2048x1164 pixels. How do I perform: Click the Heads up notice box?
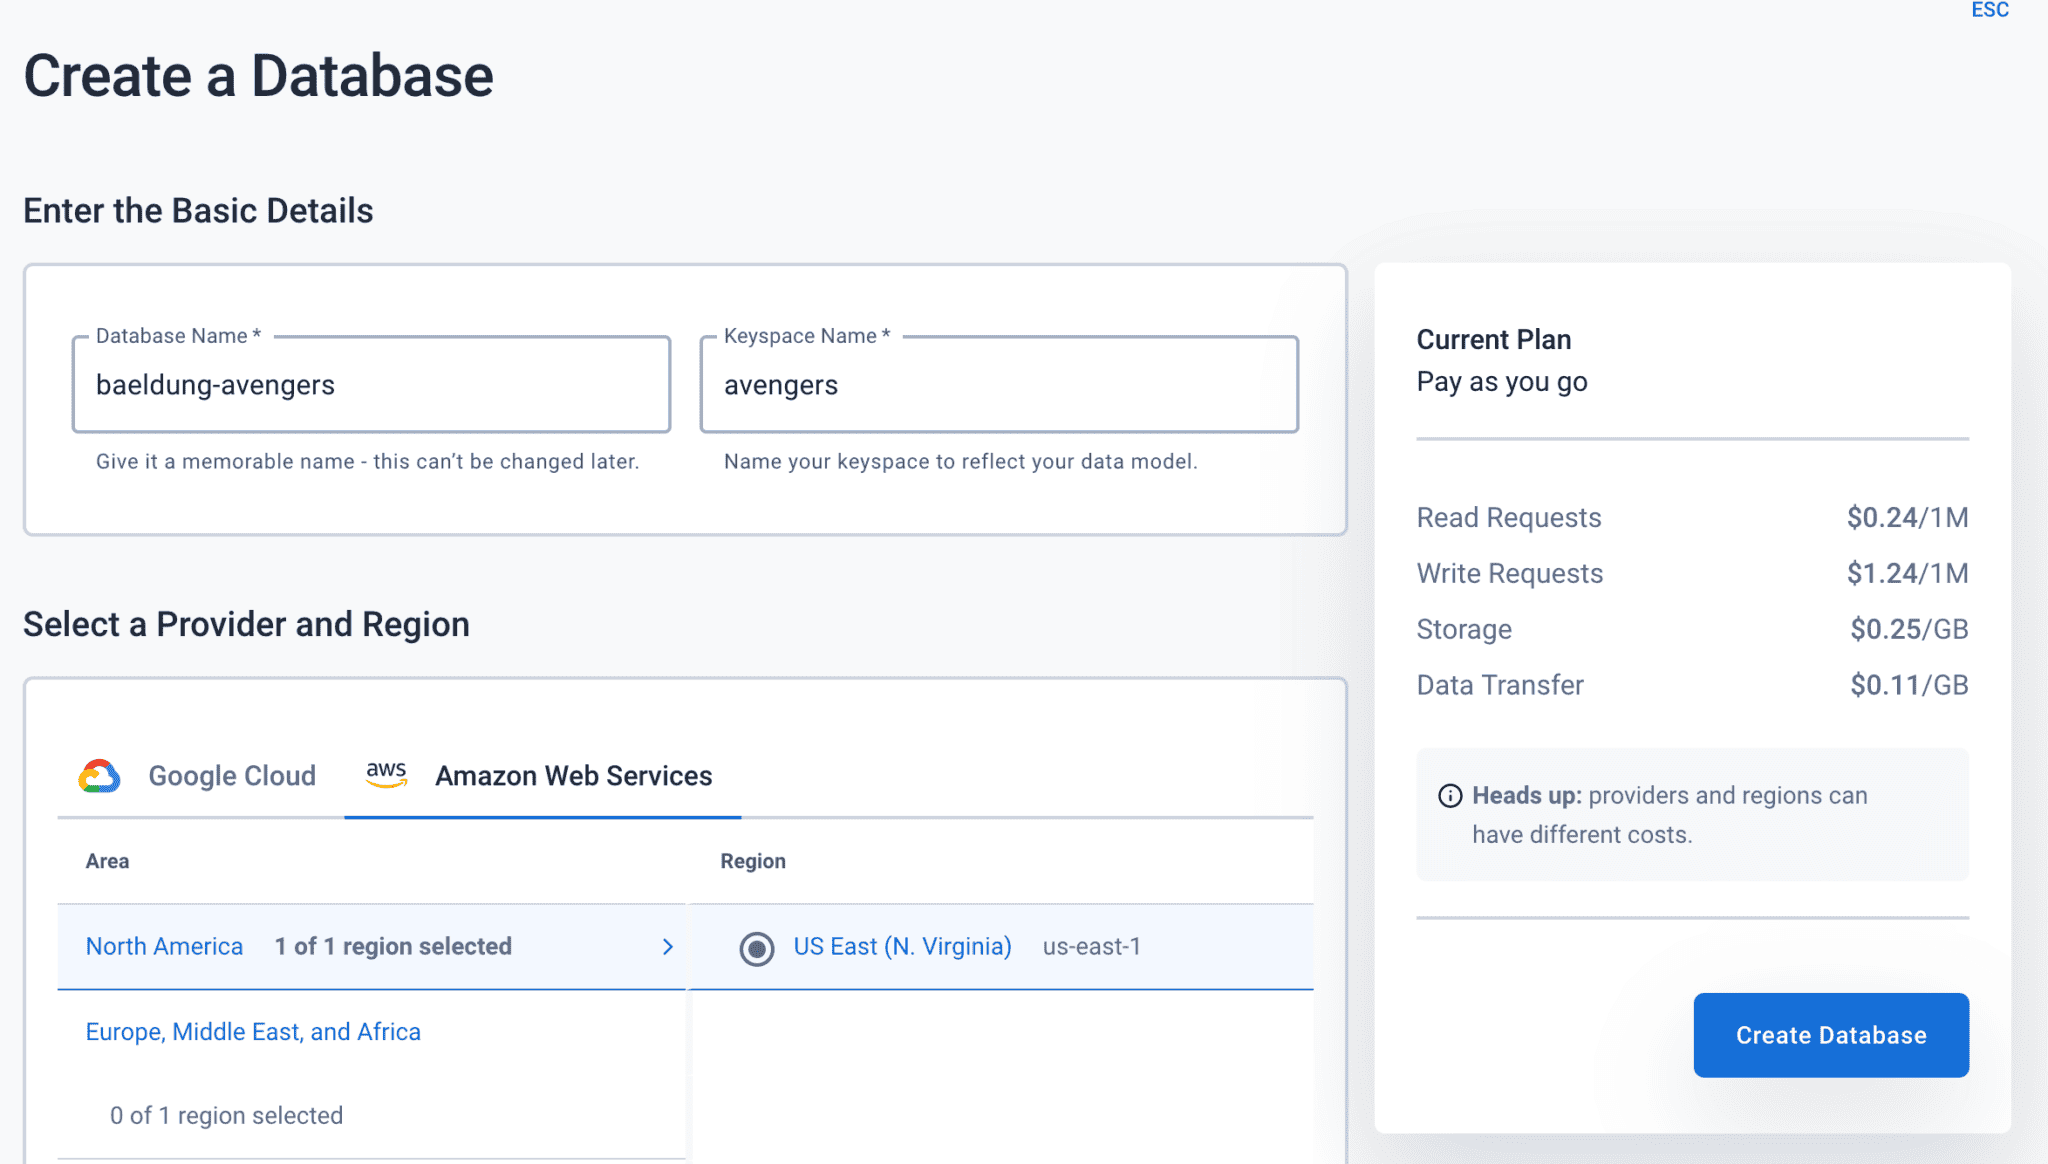(x=1692, y=815)
